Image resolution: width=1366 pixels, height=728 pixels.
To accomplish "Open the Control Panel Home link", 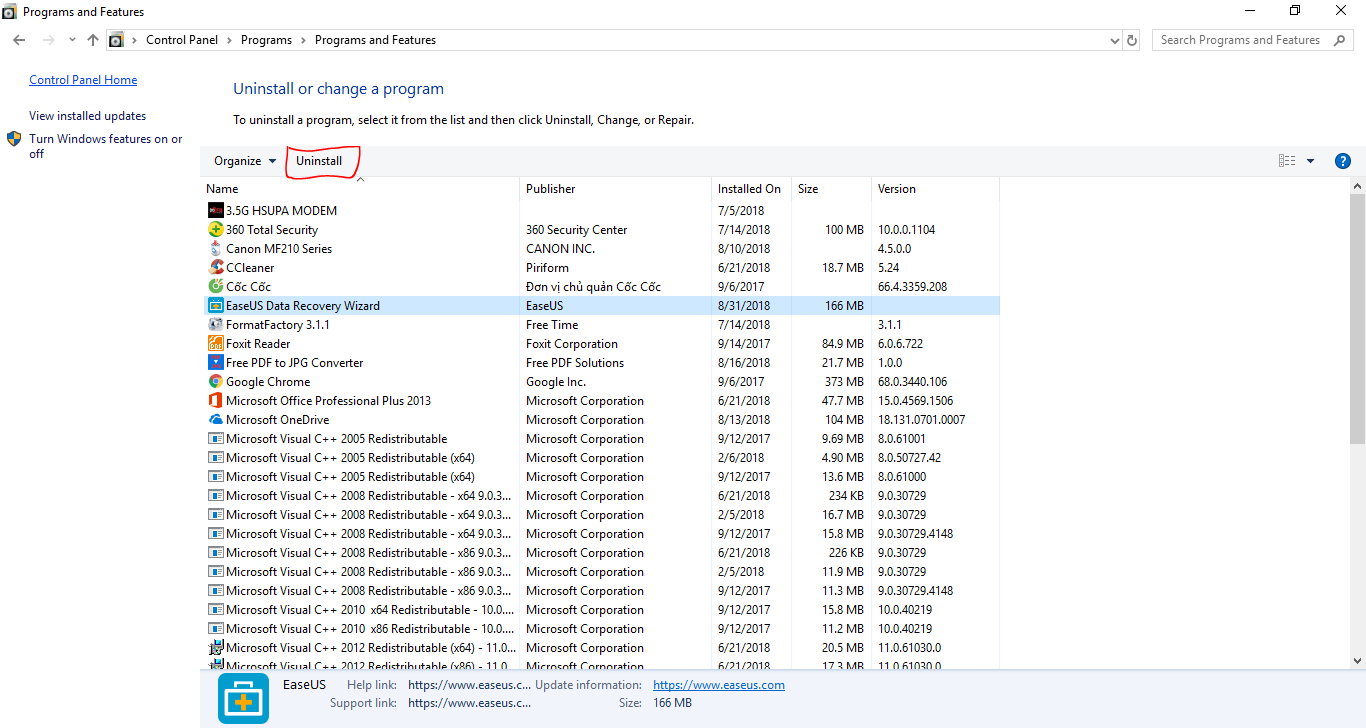I will 83,80.
